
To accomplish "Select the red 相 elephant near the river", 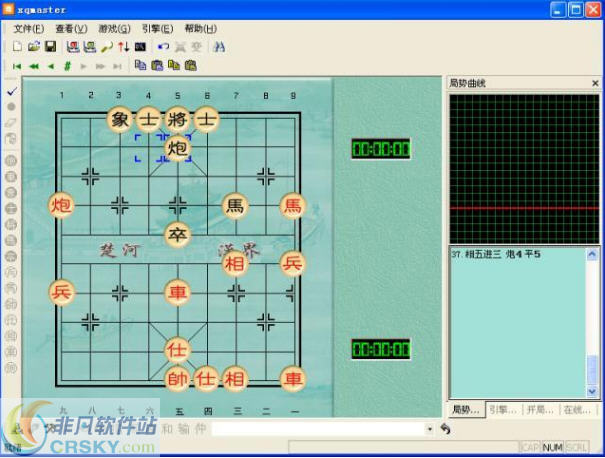I will pyautogui.click(x=235, y=264).
